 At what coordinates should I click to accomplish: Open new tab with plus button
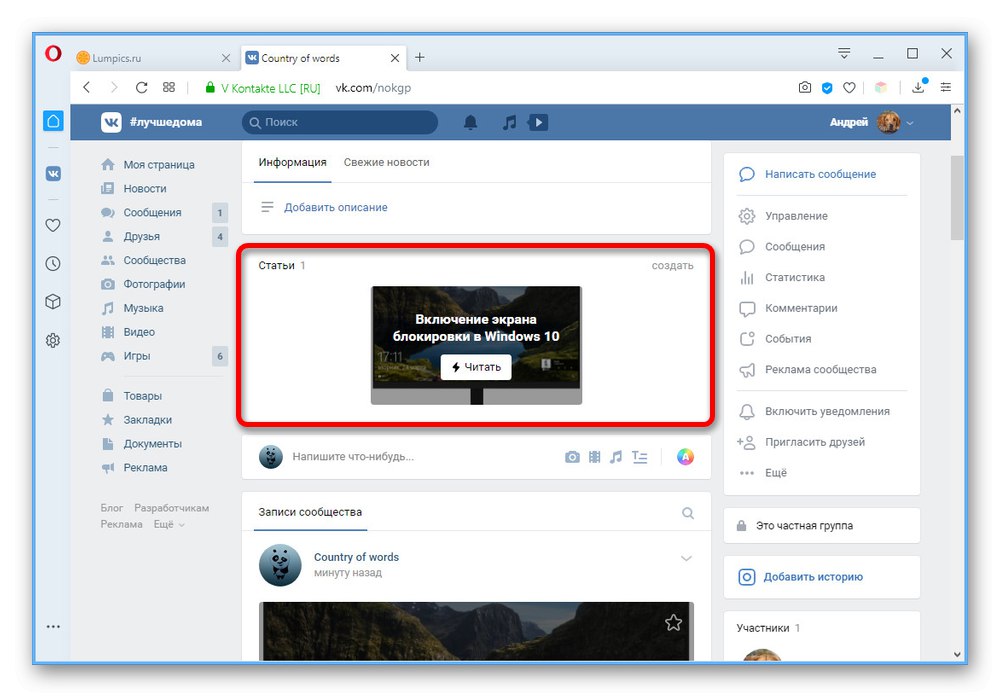[420, 57]
